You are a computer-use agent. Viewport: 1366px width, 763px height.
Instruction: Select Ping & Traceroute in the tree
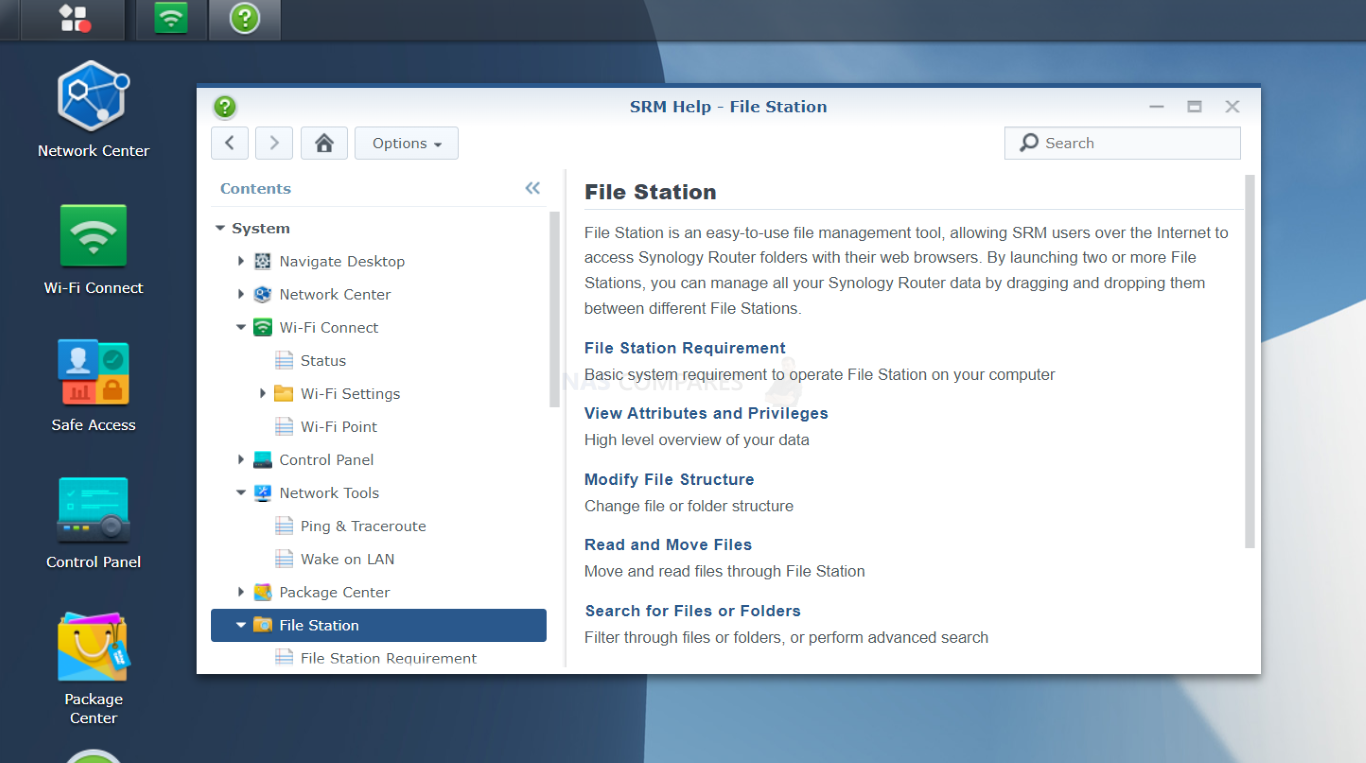coord(363,526)
